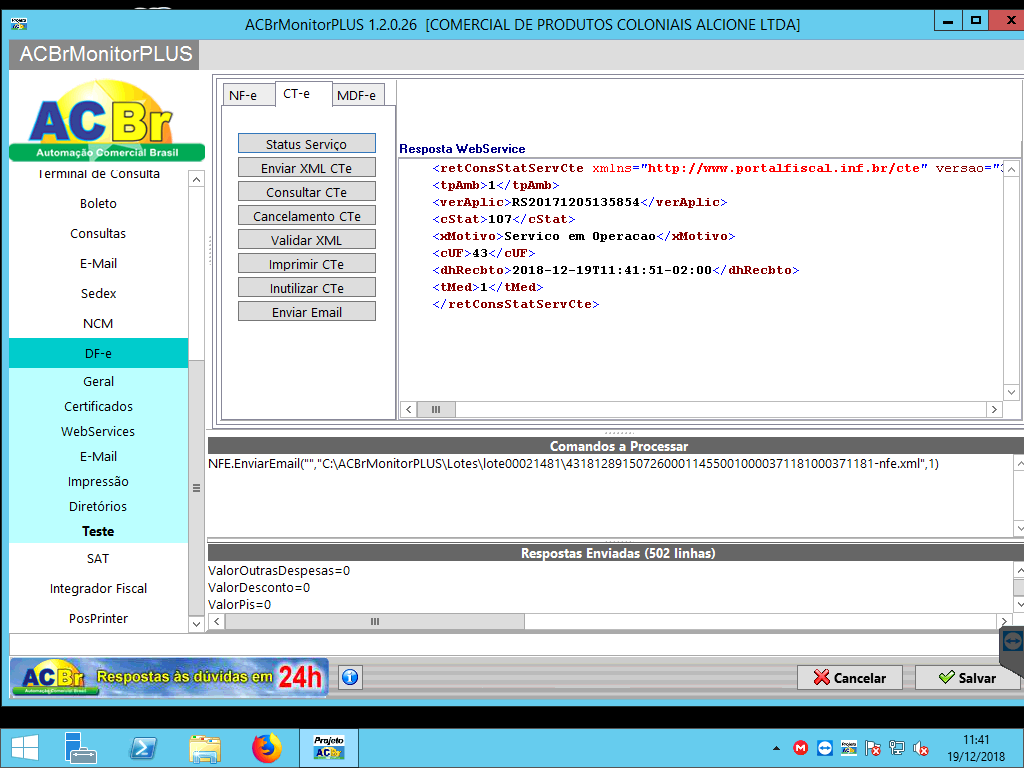
Task: Open the action center flag icon
Action: click(872, 748)
